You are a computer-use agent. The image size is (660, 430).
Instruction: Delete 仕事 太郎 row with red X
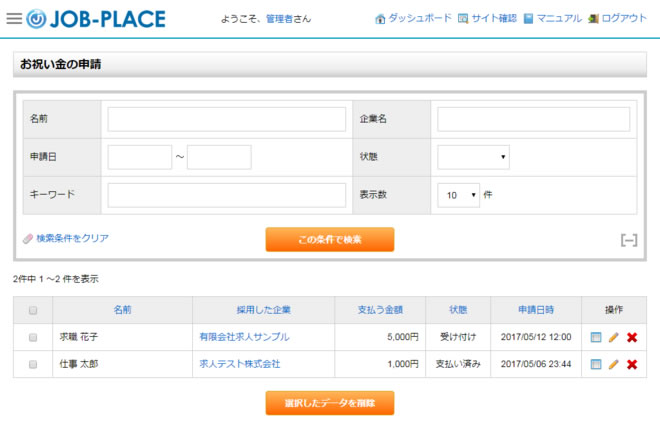coord(632,364)
